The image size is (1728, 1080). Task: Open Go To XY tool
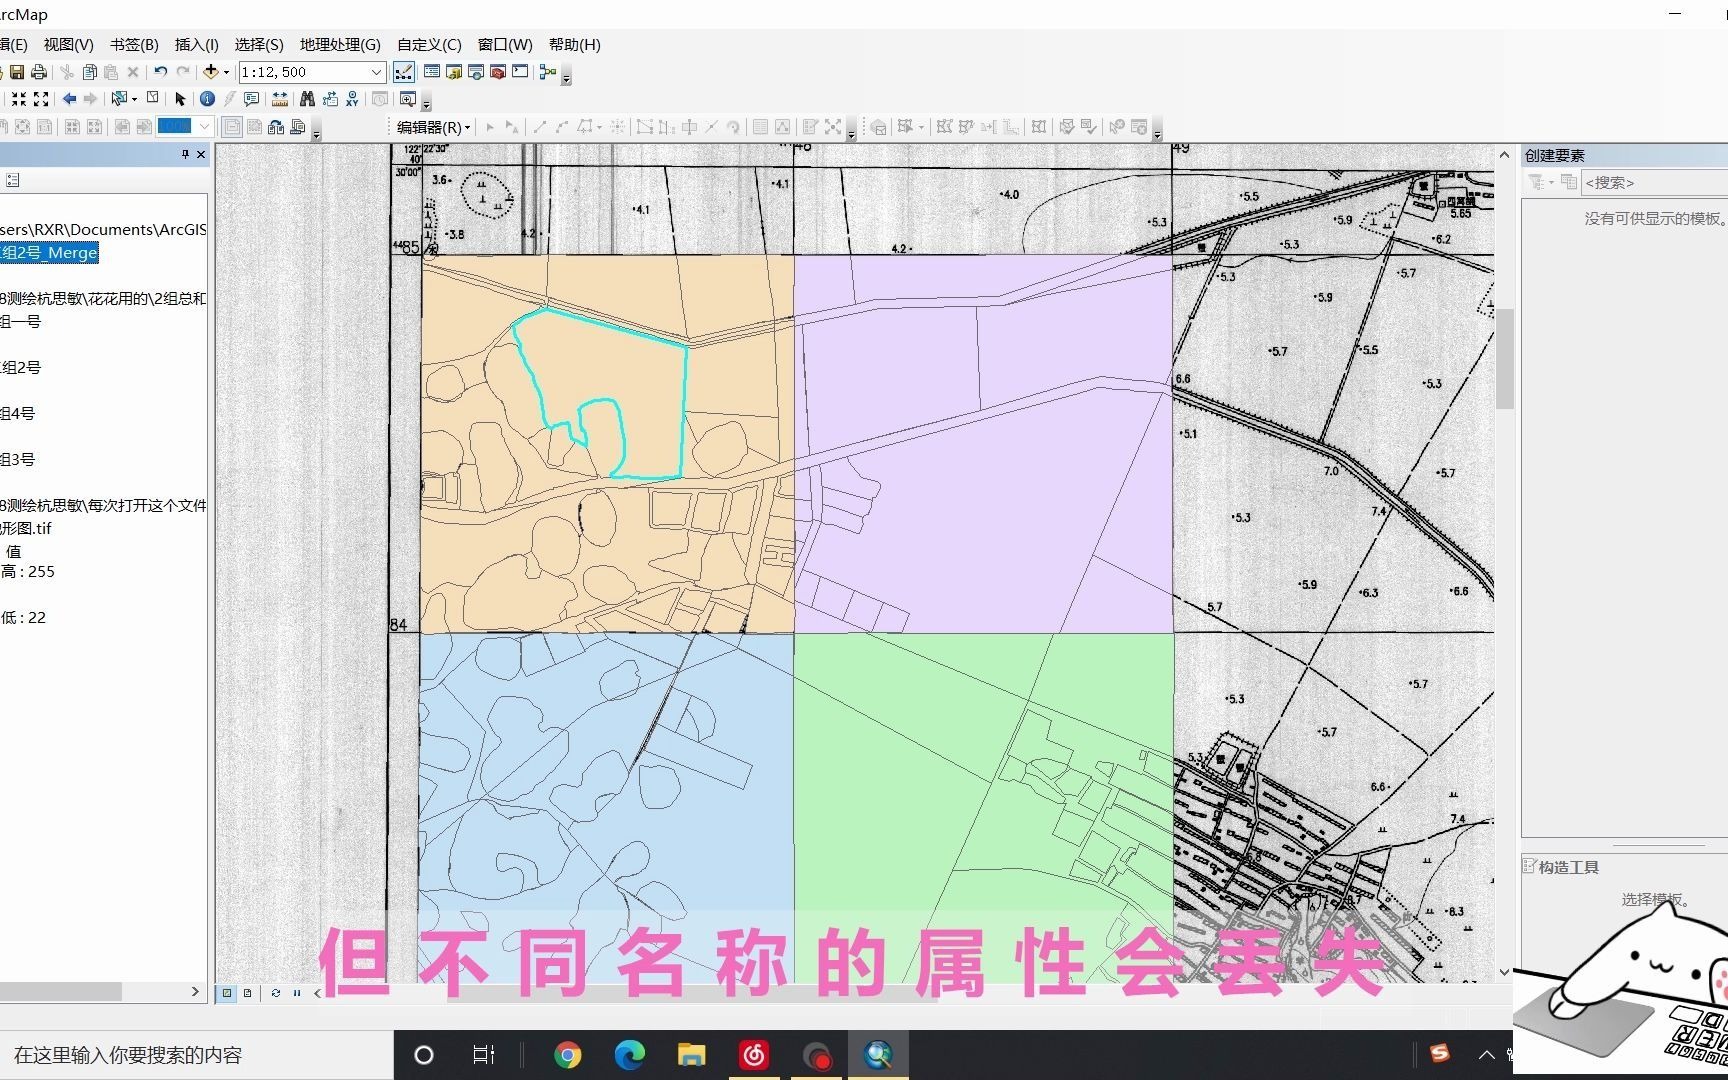tap(352, 99)
